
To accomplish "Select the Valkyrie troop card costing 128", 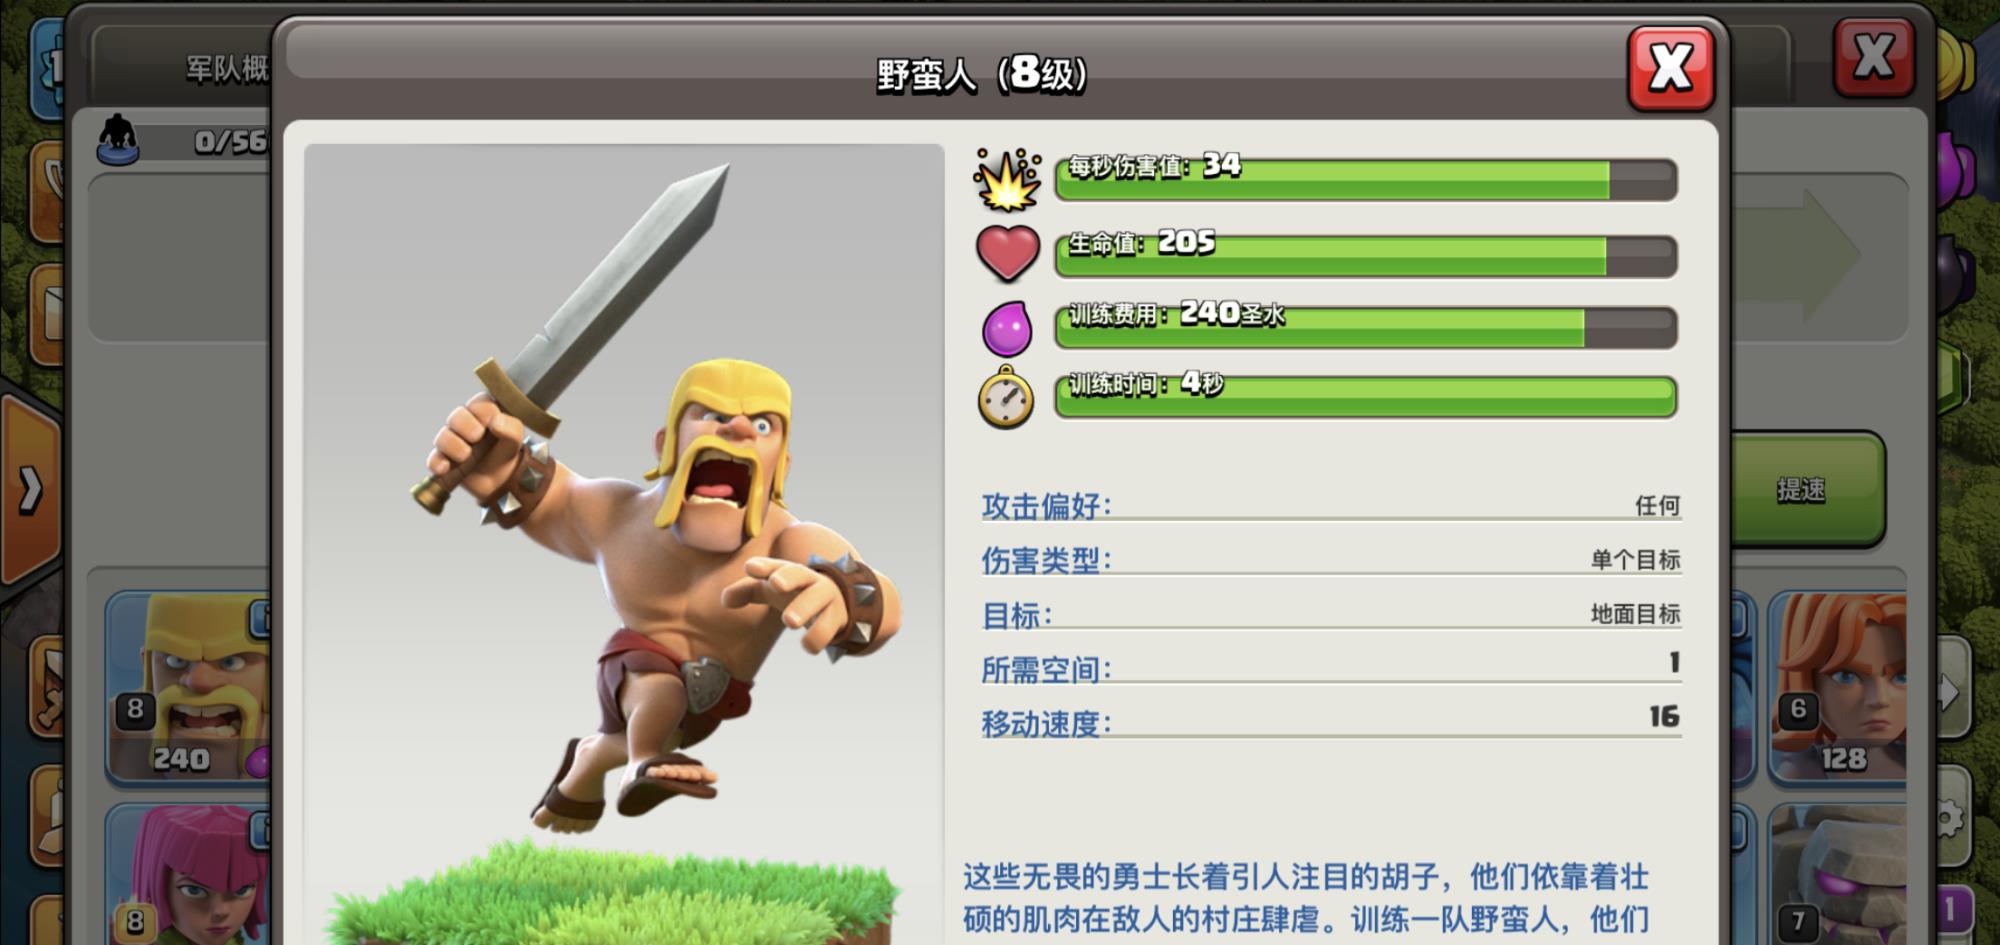I will tap(1837, 687).
